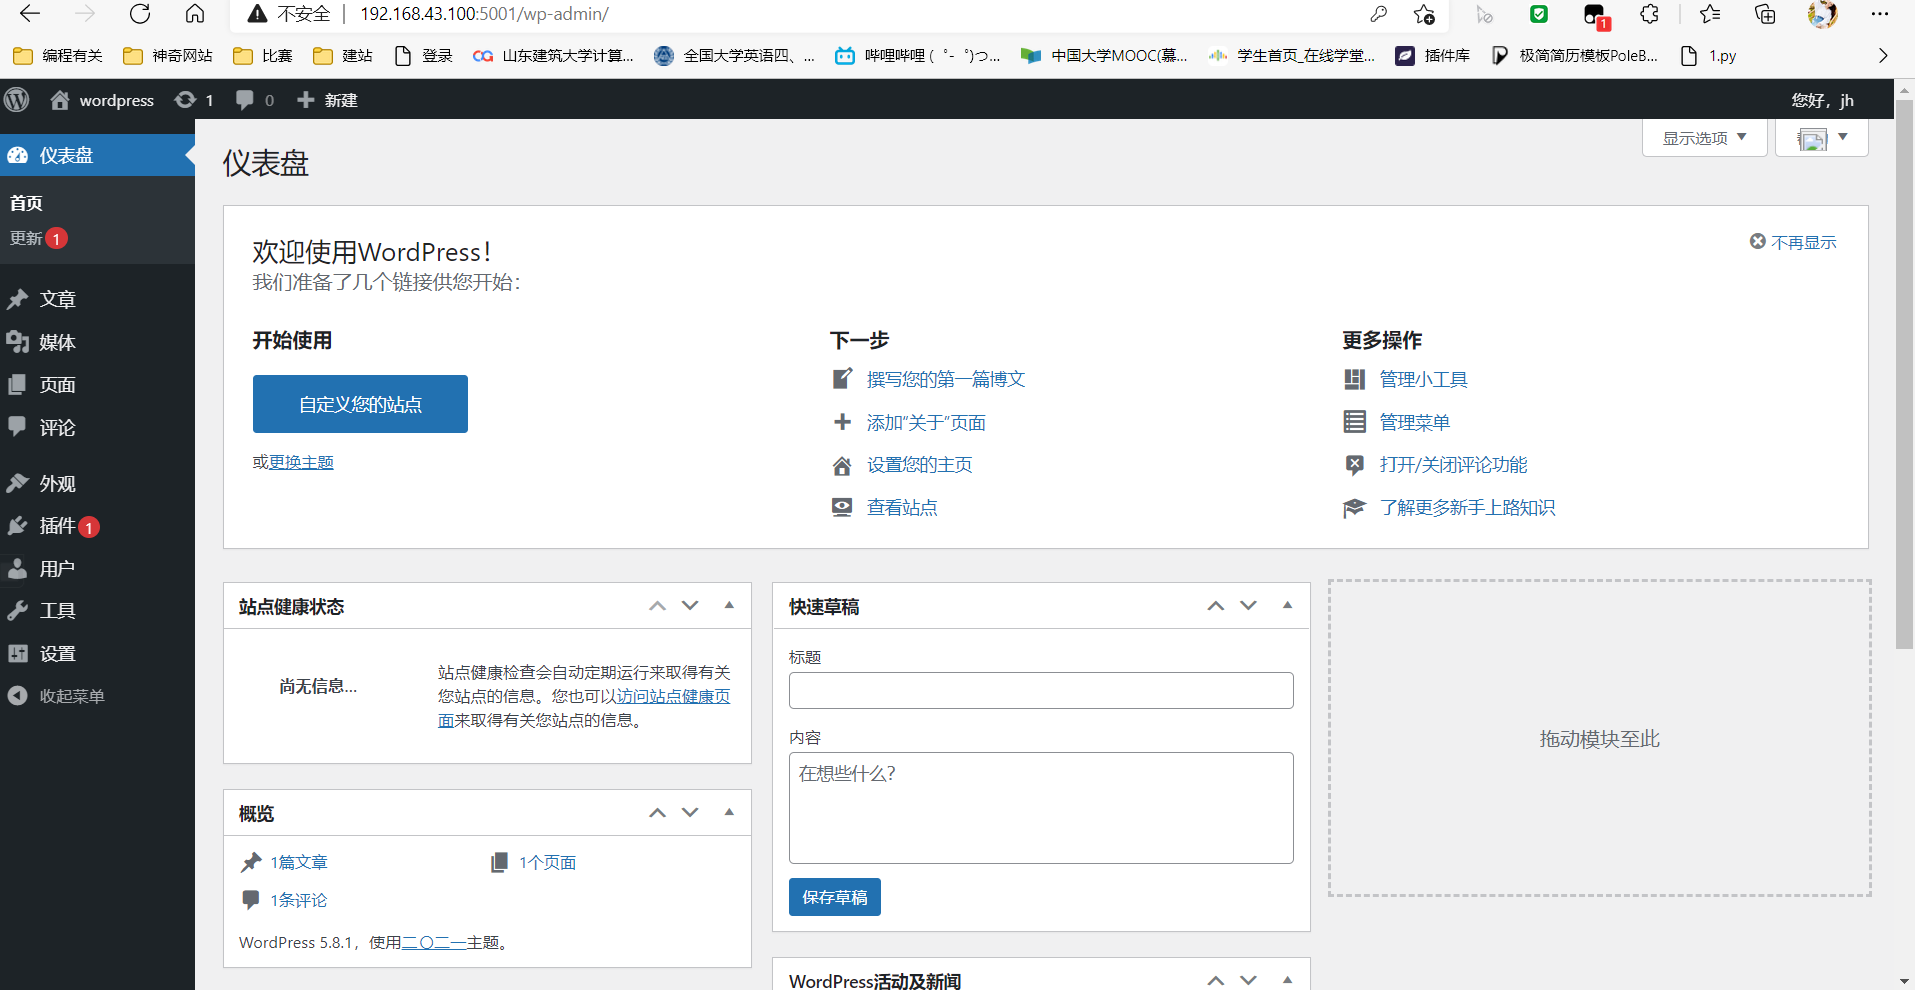1915x990 pixels.
Task: Click 撰写您的第一篇博文 link
Action: tap(946, 379)
